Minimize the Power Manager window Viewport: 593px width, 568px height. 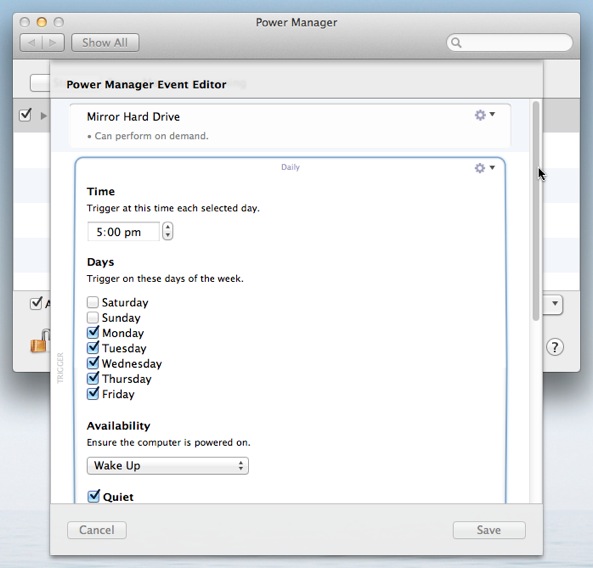42,22
